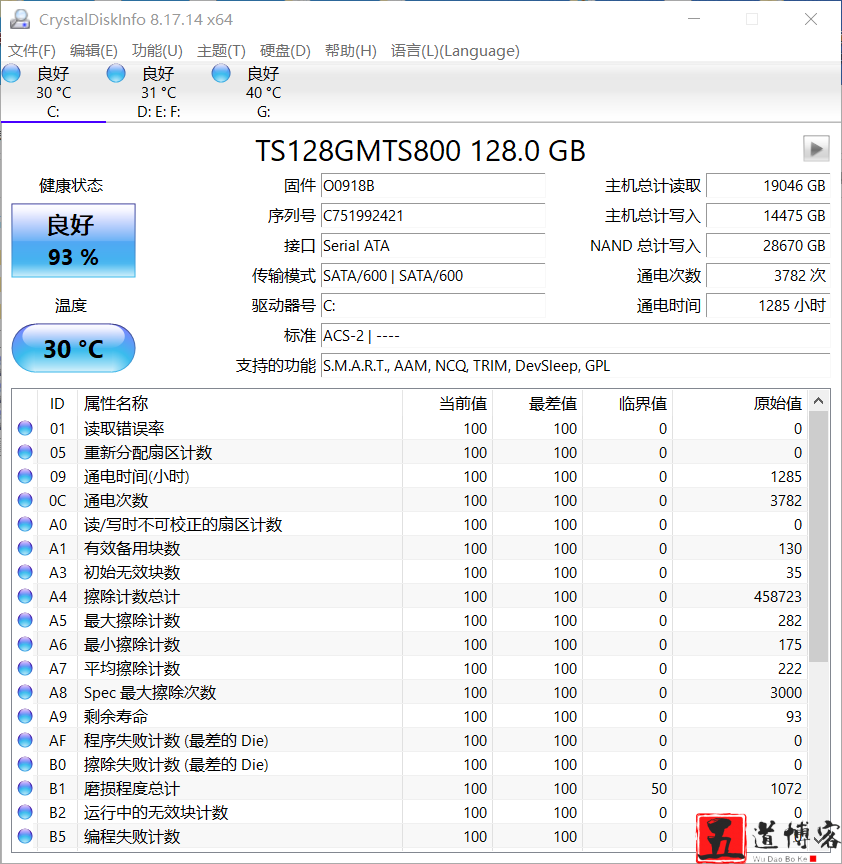Click threshold value 50 in the B1 row
Viewport: 842px width, 864px height.
[x=659, y=789]
